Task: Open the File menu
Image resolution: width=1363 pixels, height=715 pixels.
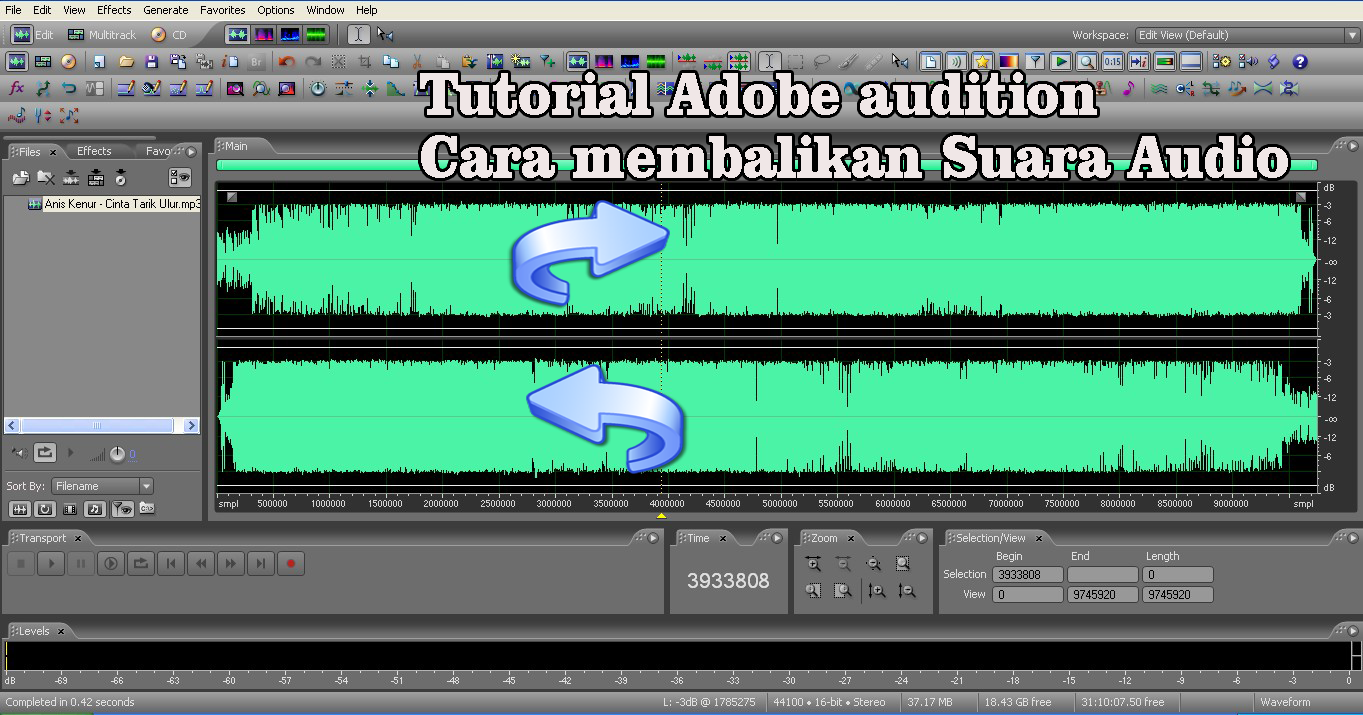Action: click(13, 10)
